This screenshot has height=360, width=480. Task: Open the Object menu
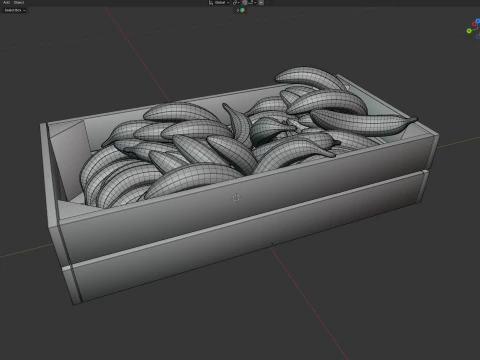click(19, 2)
